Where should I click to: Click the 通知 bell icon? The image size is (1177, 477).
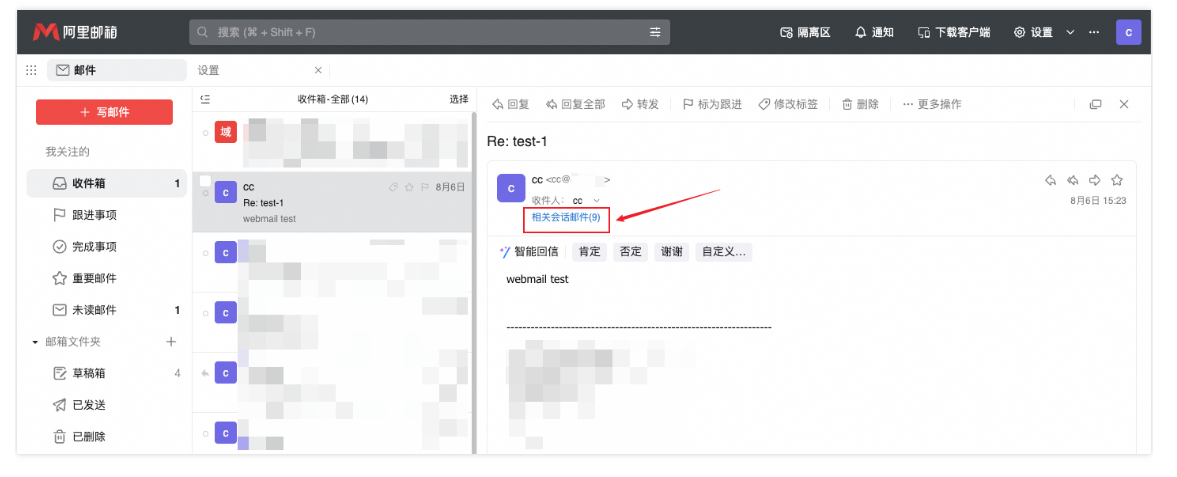[x=860, y=32]
